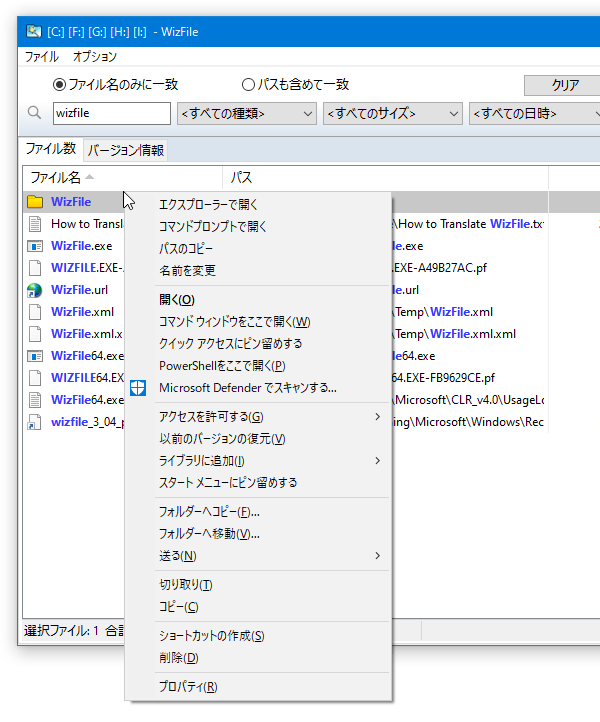This screenshot has width=600, height=722.
Task: Click the Microsoft Defender shield icon
Action: click(138, 388)
